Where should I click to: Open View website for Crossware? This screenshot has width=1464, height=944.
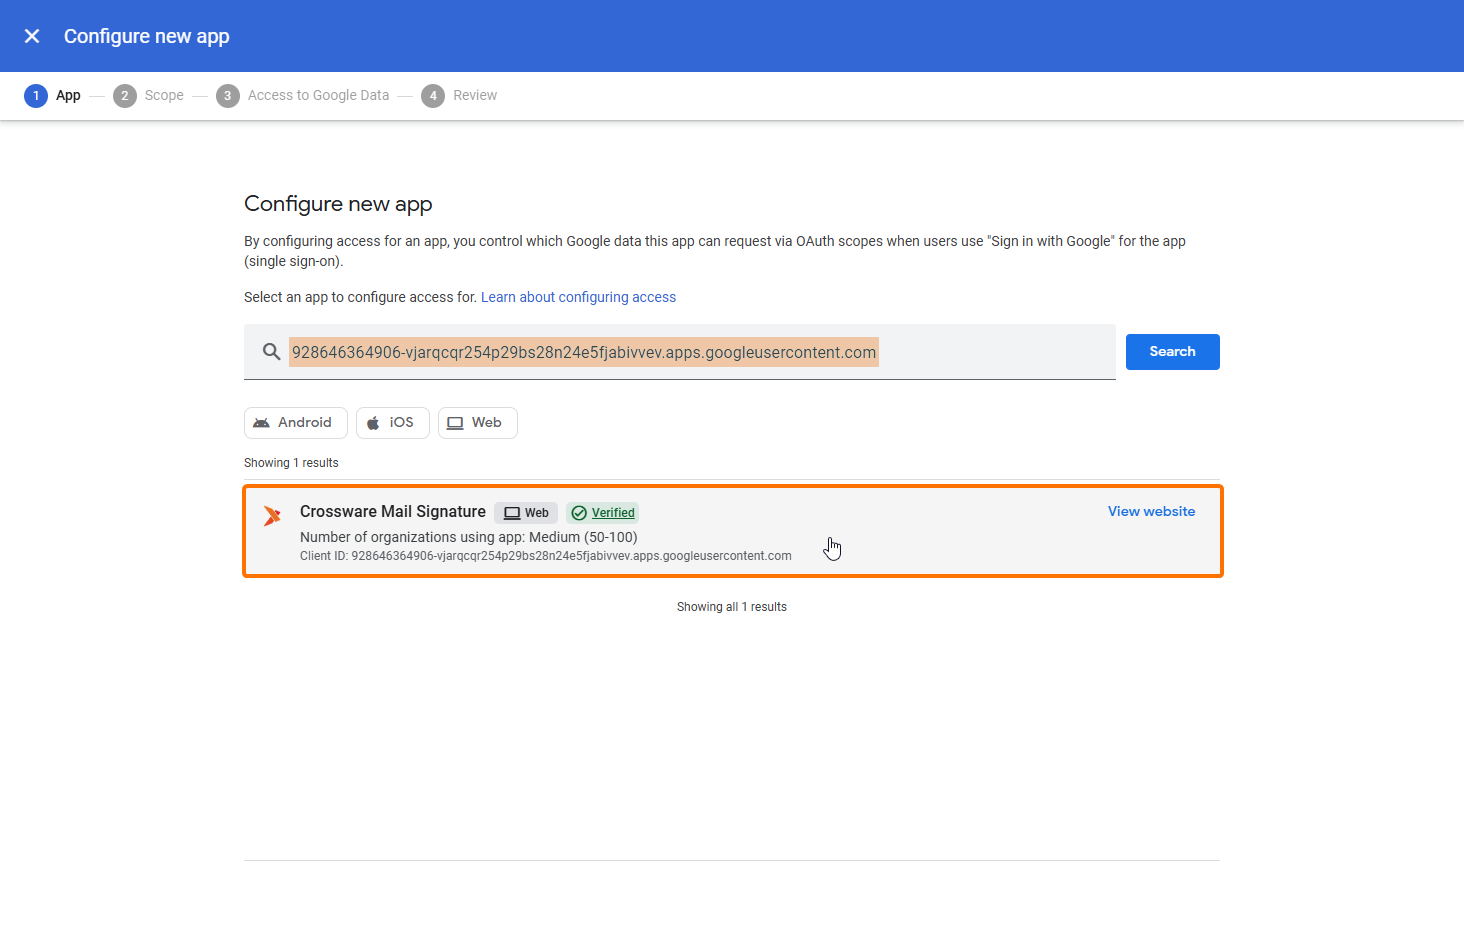pos(1151,511)
